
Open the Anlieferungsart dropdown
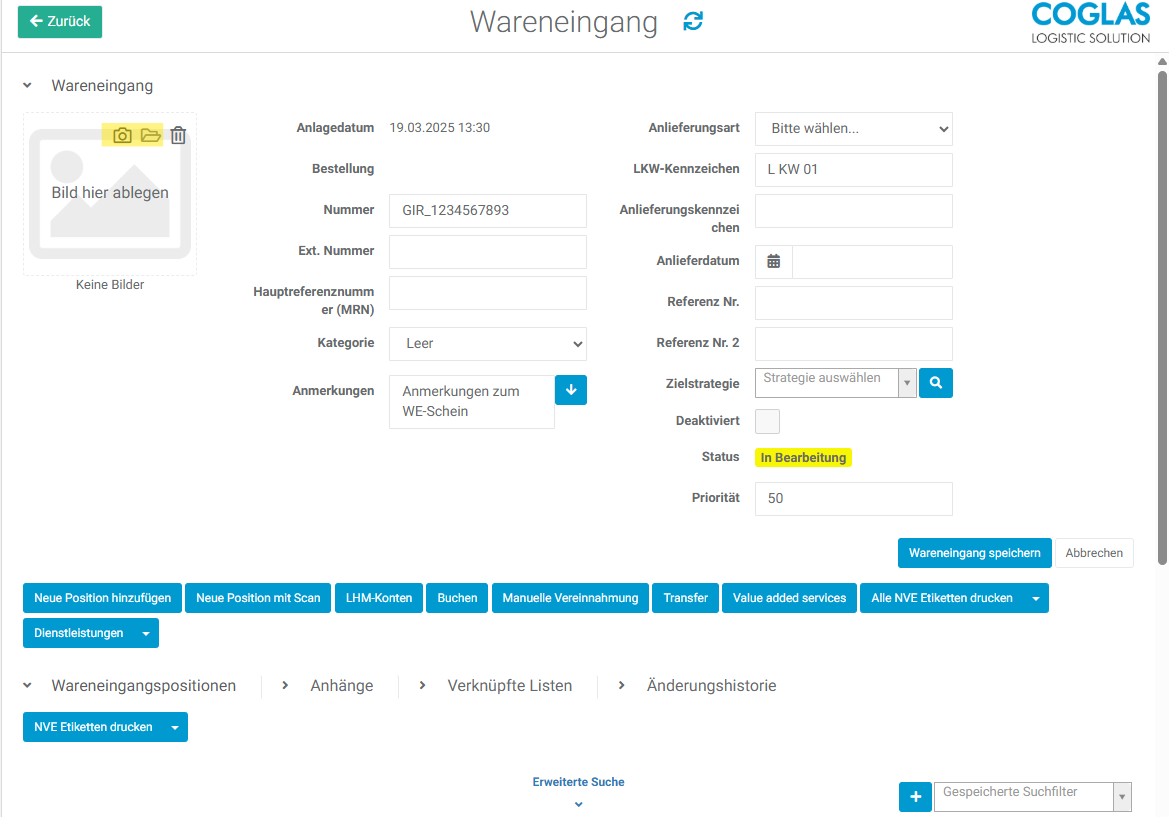853,128
